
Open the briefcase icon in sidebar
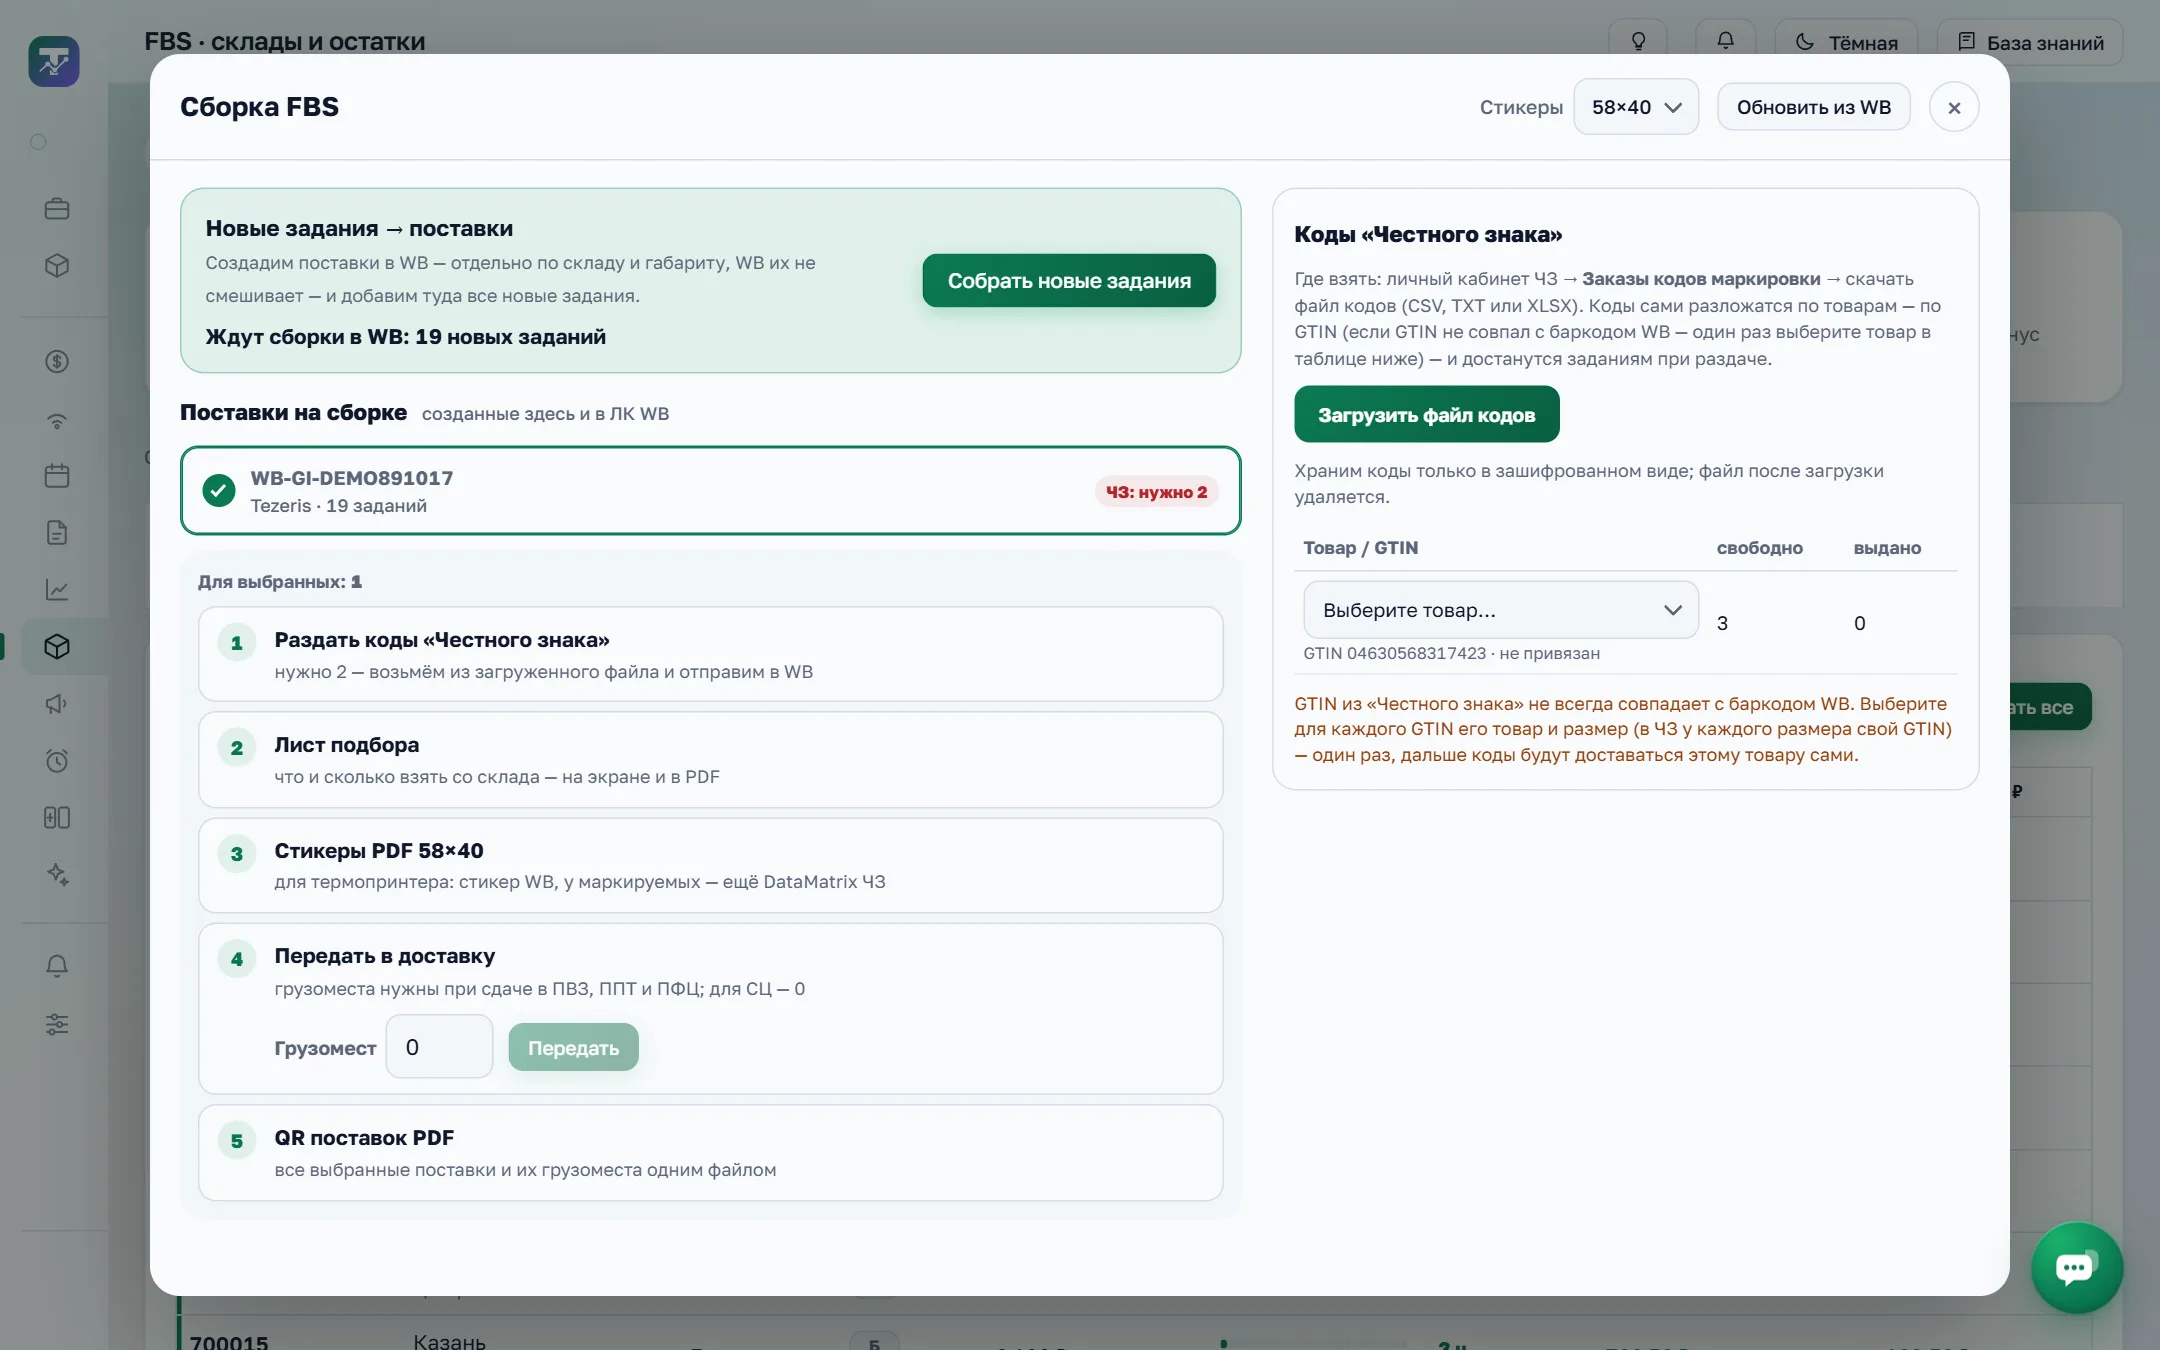coord(57,209)
